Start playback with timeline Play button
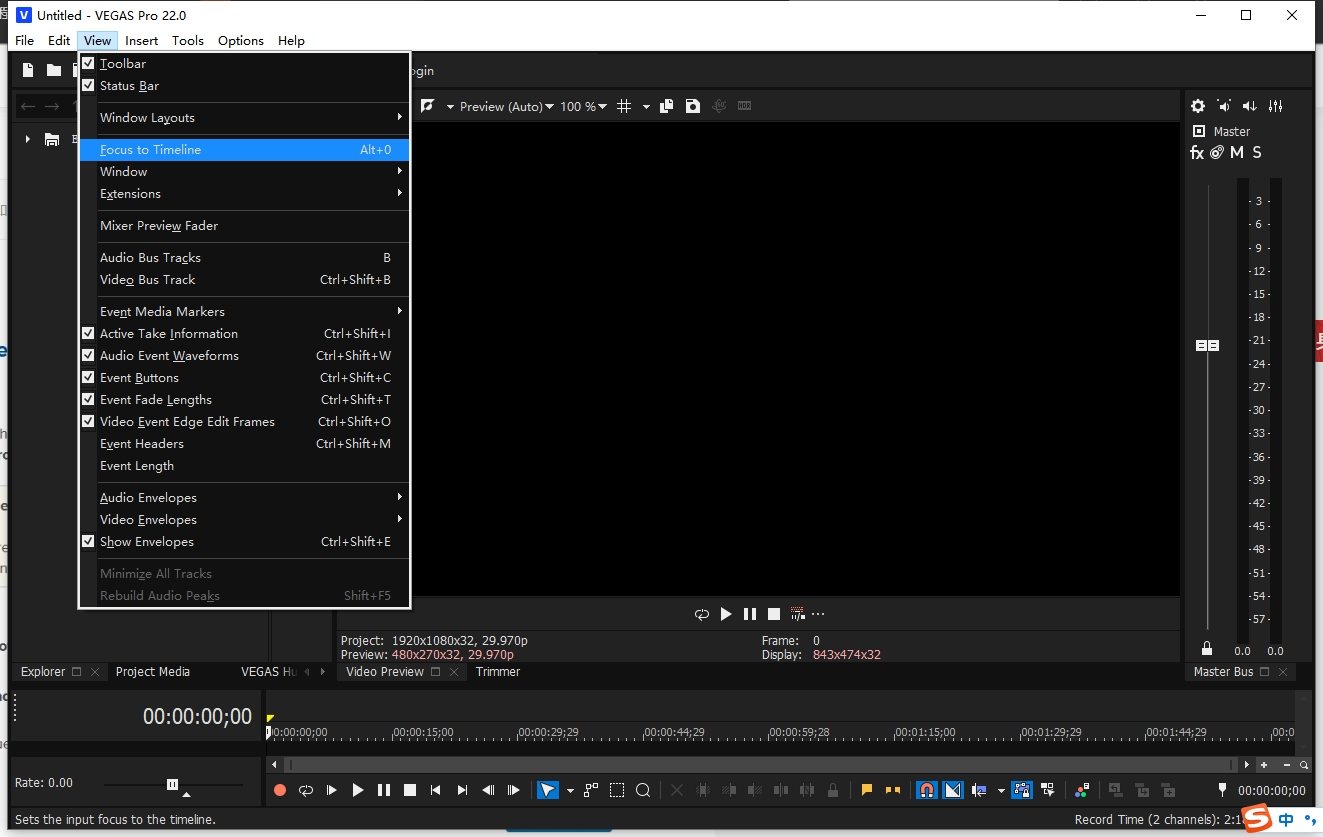 tap(358, 790)
